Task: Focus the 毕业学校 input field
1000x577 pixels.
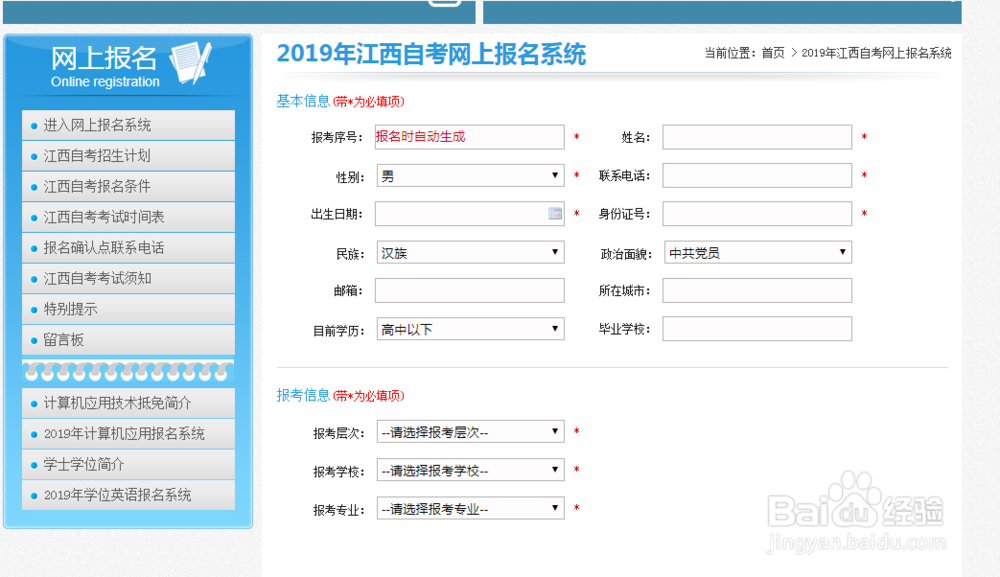Action: (x=757, y=328)
